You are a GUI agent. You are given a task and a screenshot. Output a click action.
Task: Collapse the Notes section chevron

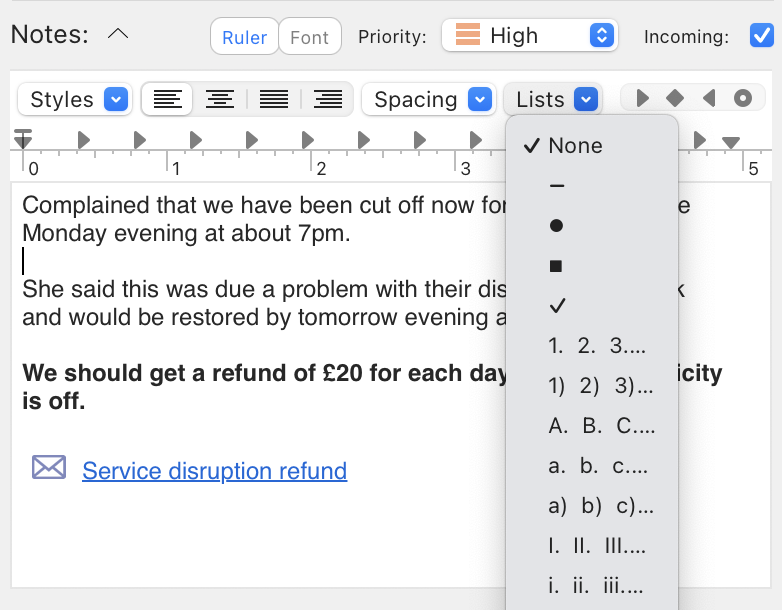pos(117,35)
